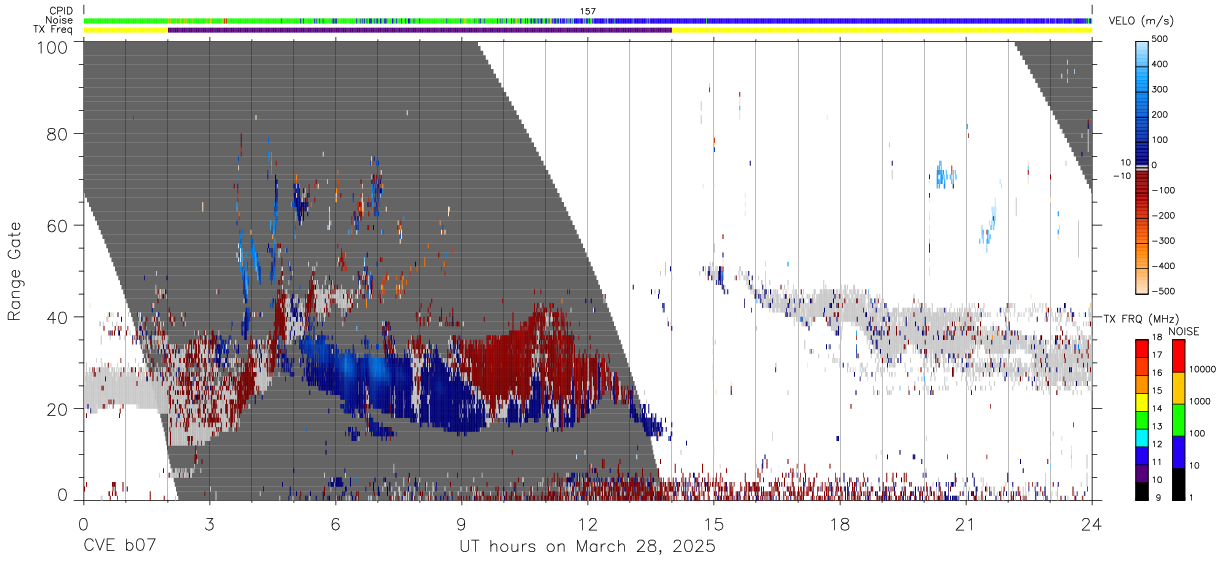1228x567 pixels.
Task: Click the 40 tick on Range Gate axis
Action: [x=58, y=317]
